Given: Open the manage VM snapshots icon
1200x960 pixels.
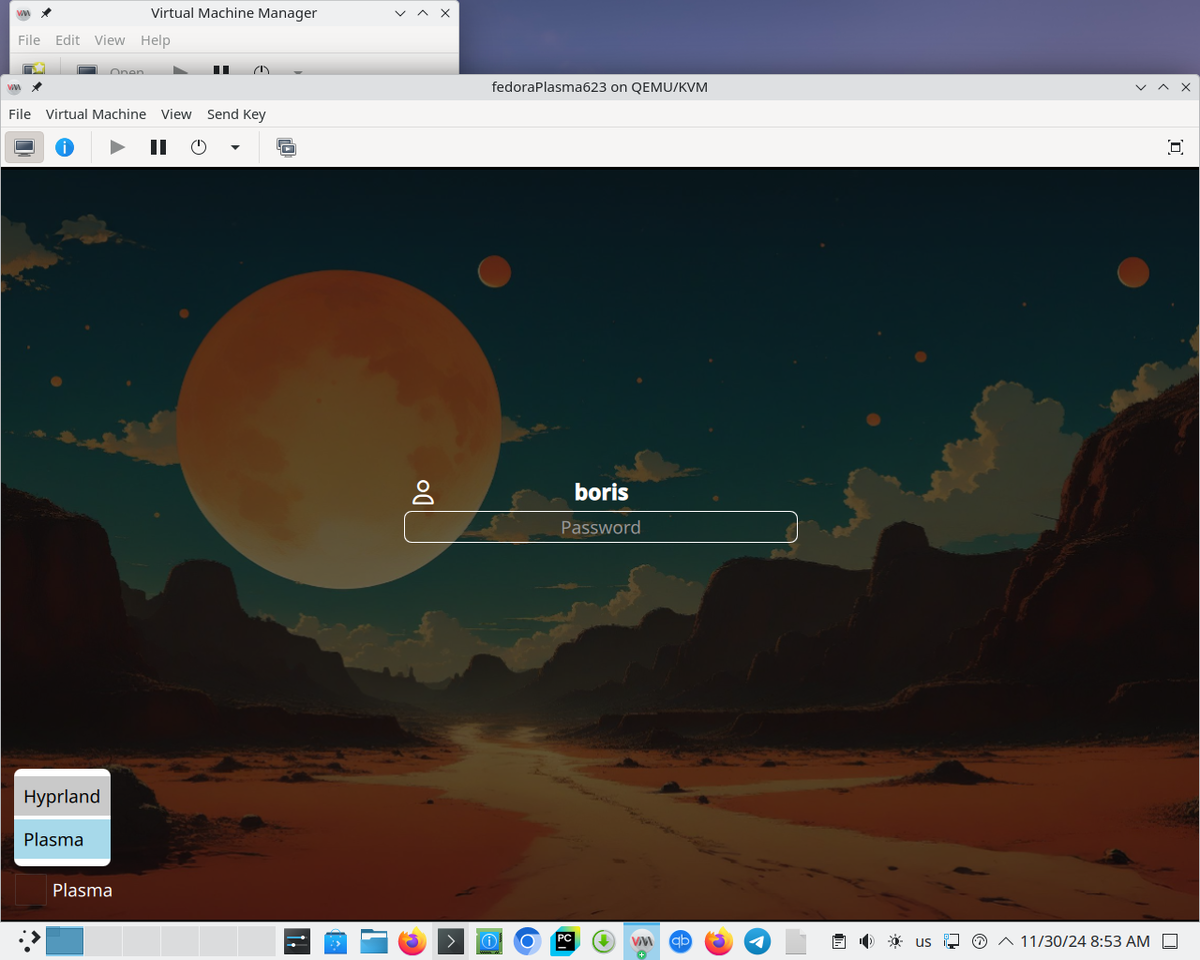Looking at the screenshot, I should coord(286,148).
